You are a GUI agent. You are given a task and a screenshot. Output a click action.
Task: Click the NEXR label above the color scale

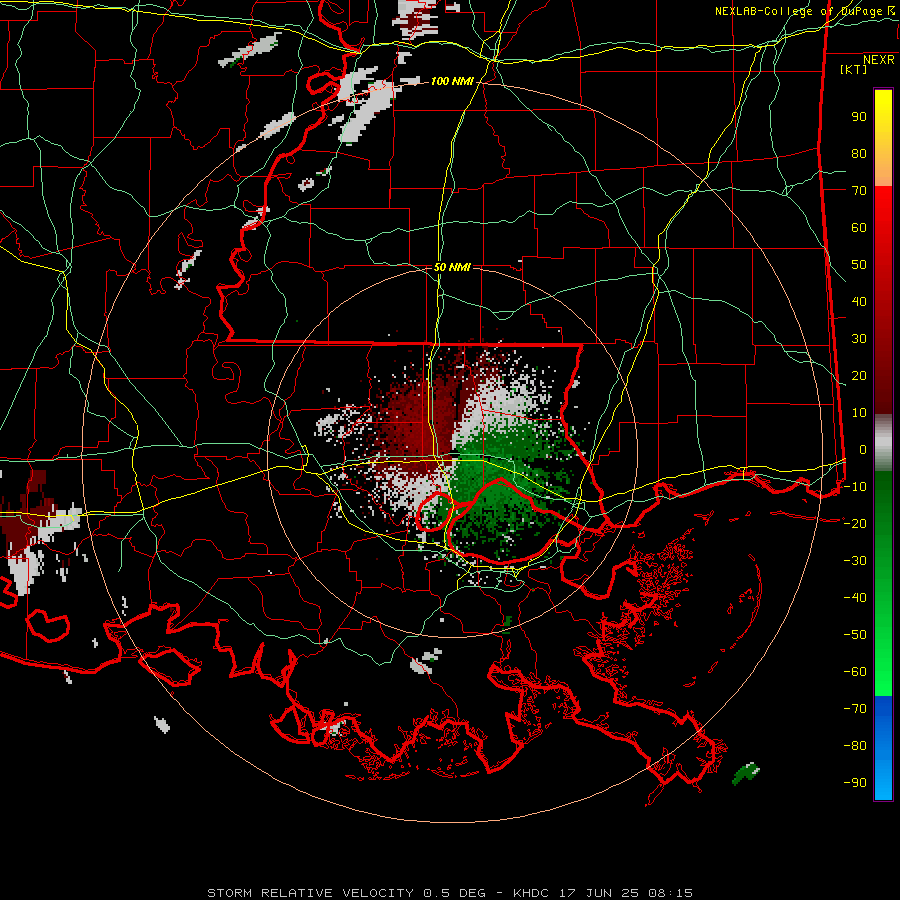[x=878, y=60]
